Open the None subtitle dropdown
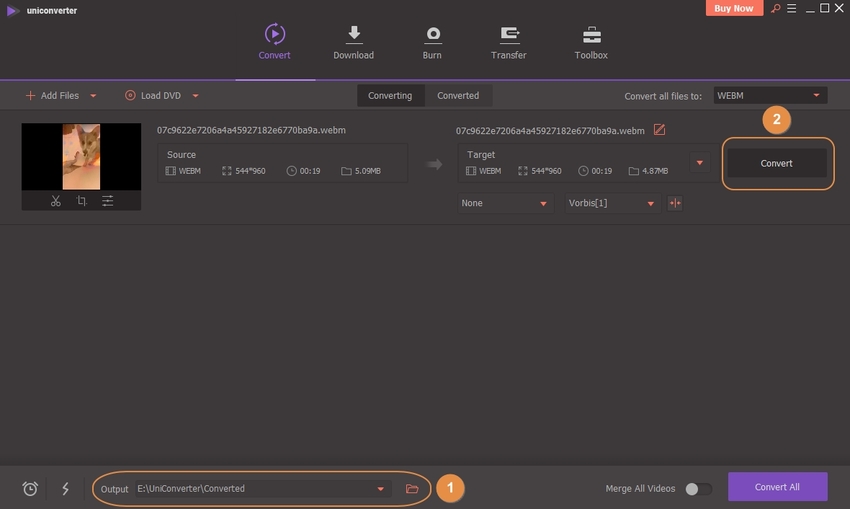 [x=504, y=203]
